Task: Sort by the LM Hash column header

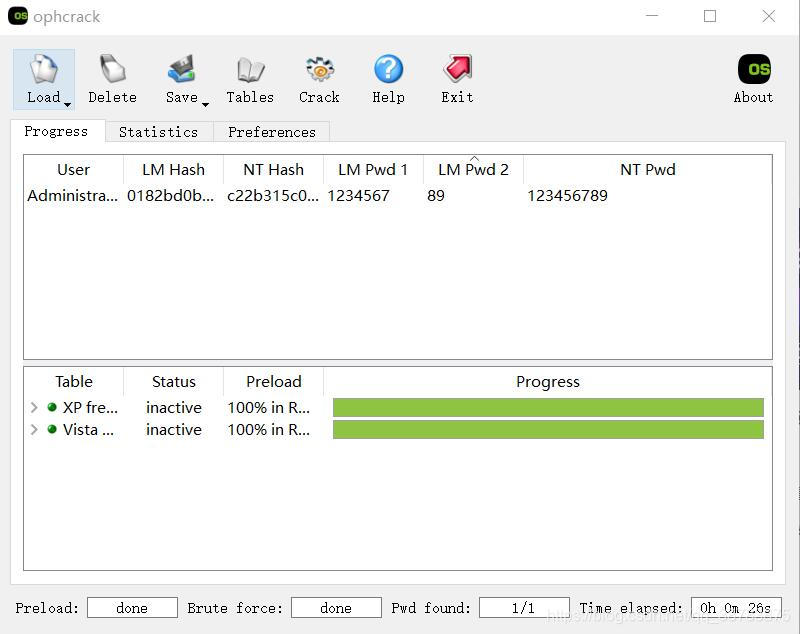Action: tap(173, 169)
